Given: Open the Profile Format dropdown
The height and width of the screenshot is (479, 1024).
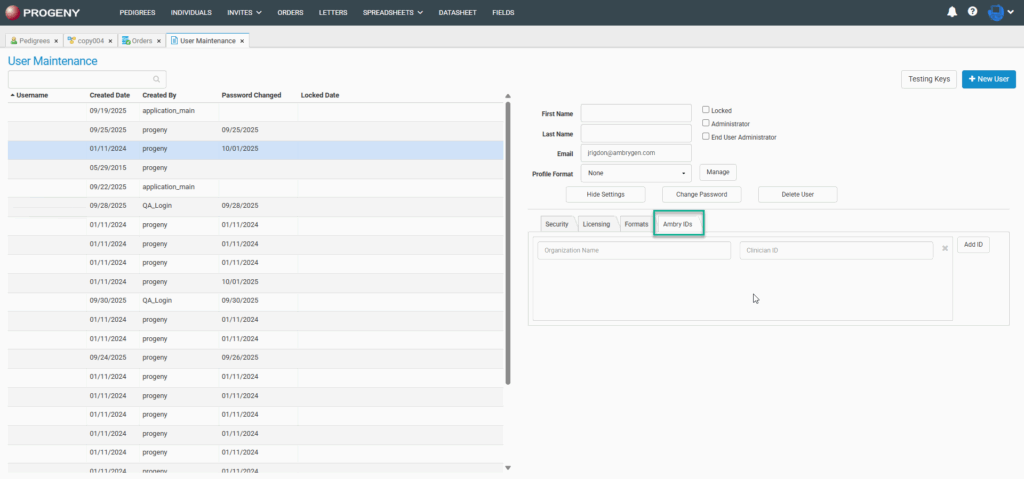Looking at the screenshot, I should (x=636, y=173).
